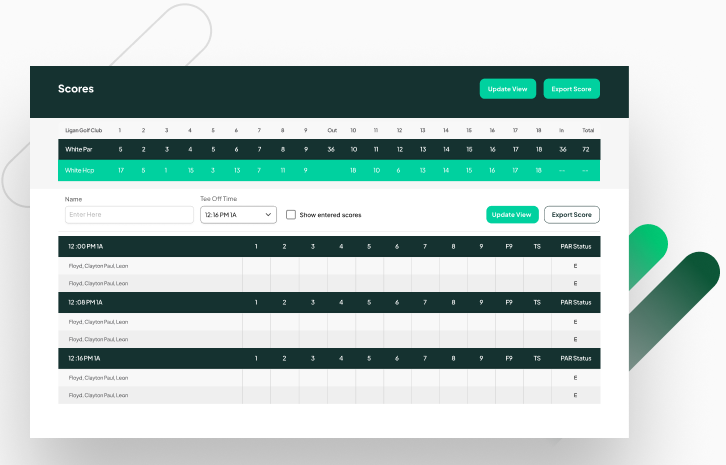Tick the Show entered scores checkbox
Viewport: 726px width, 465px height.
click(x=291, y=215)
